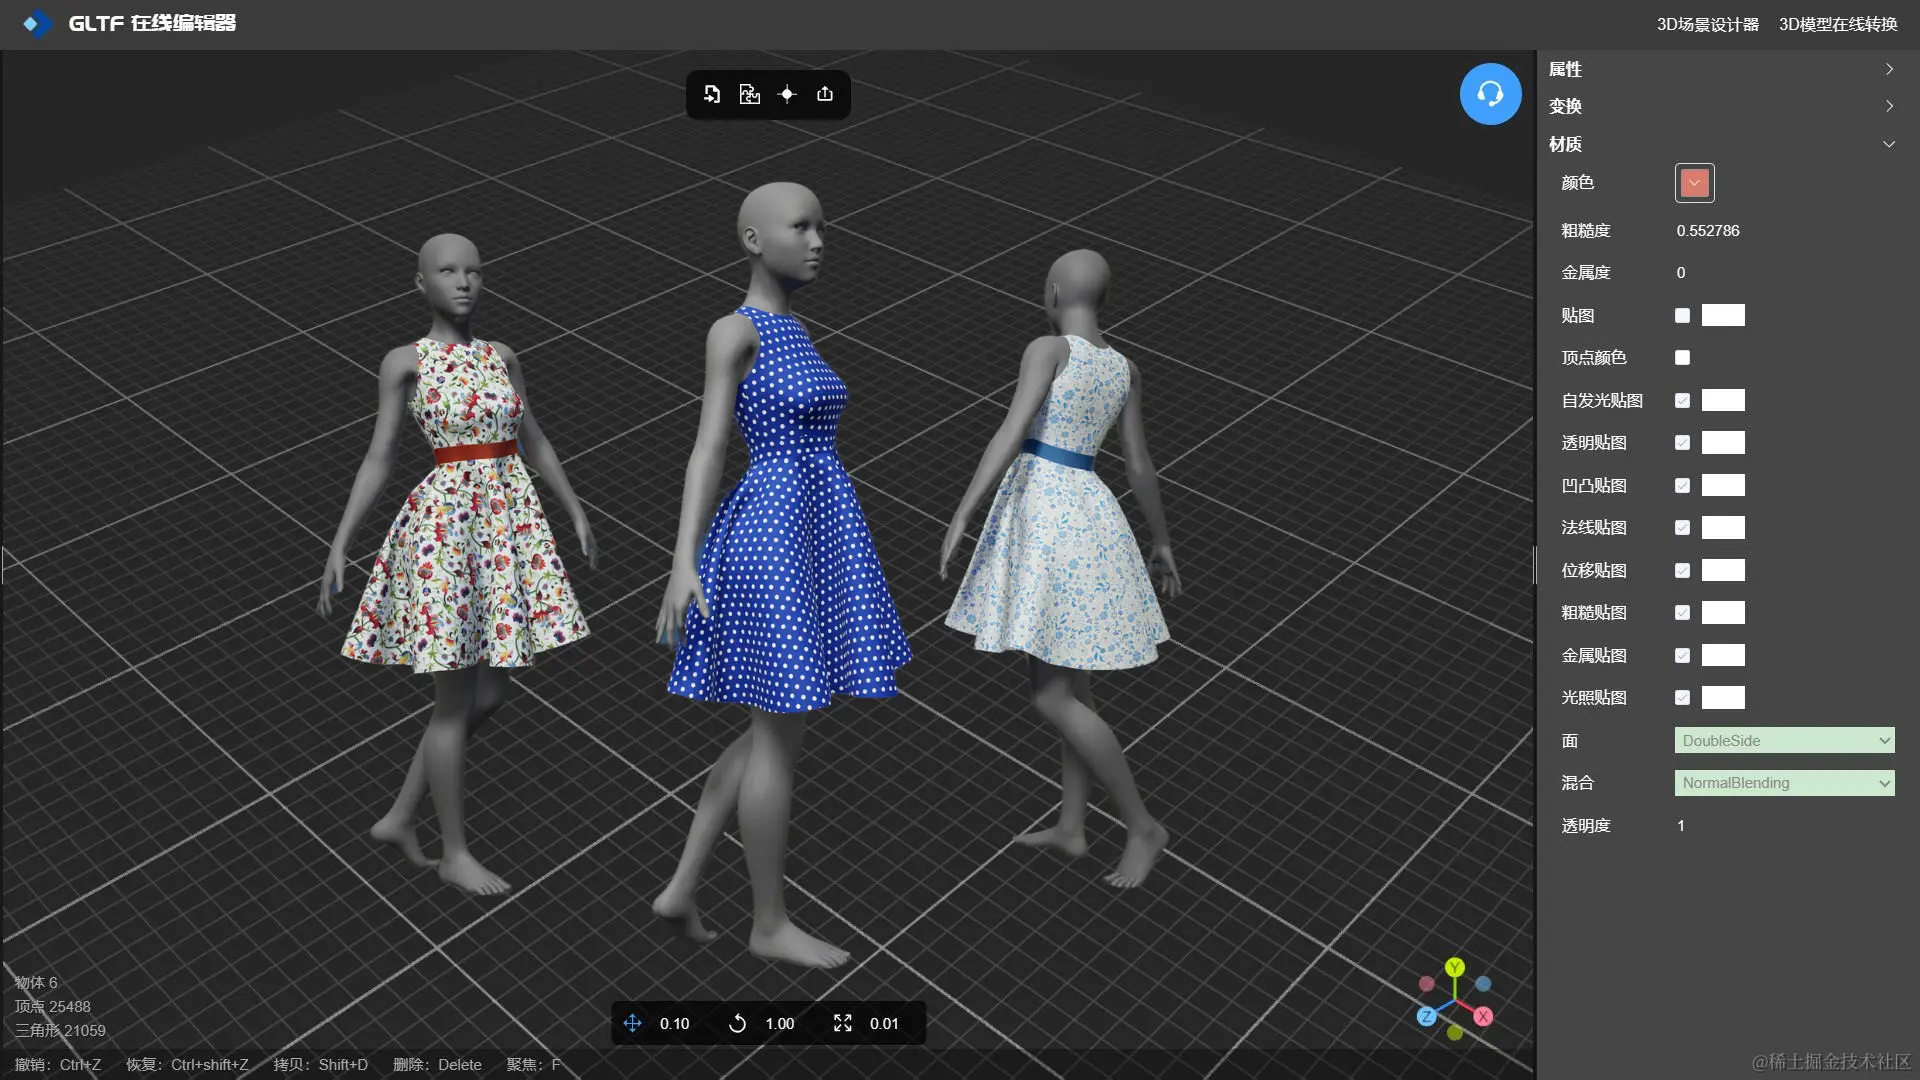Image resolution: width=1920 pixels, height=1080 pixels.
Task: Select the move translate tool icon
Action: pos(633,1023)
